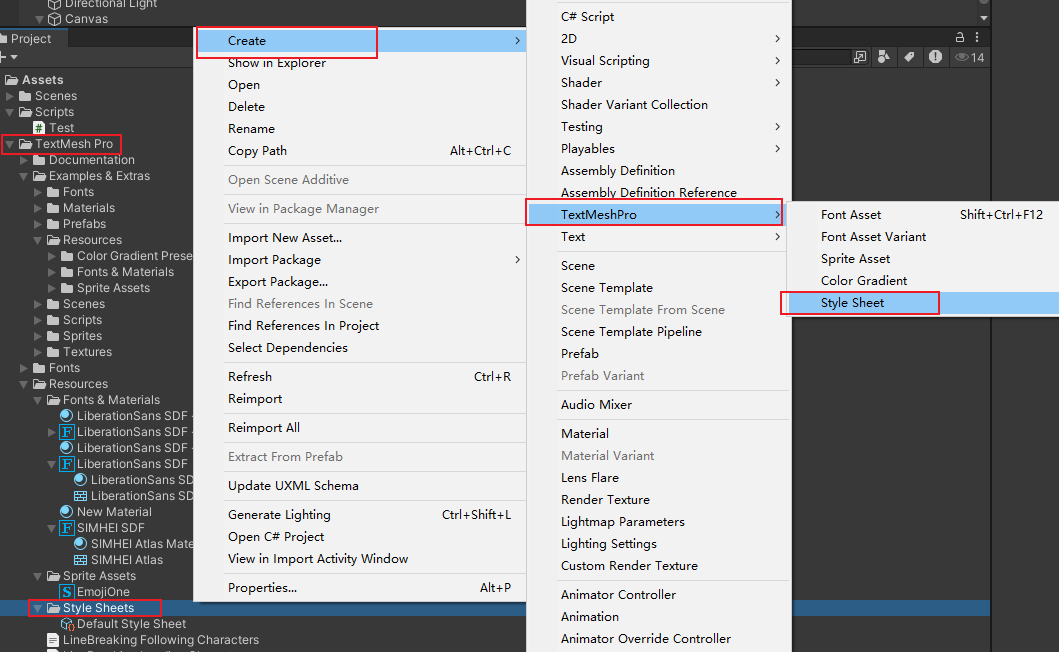Image resolution: width=1059 pixels, height=652 pixels.
Task: Select the Fonts & Materials folder under Resources
Action: click(111, 400)
